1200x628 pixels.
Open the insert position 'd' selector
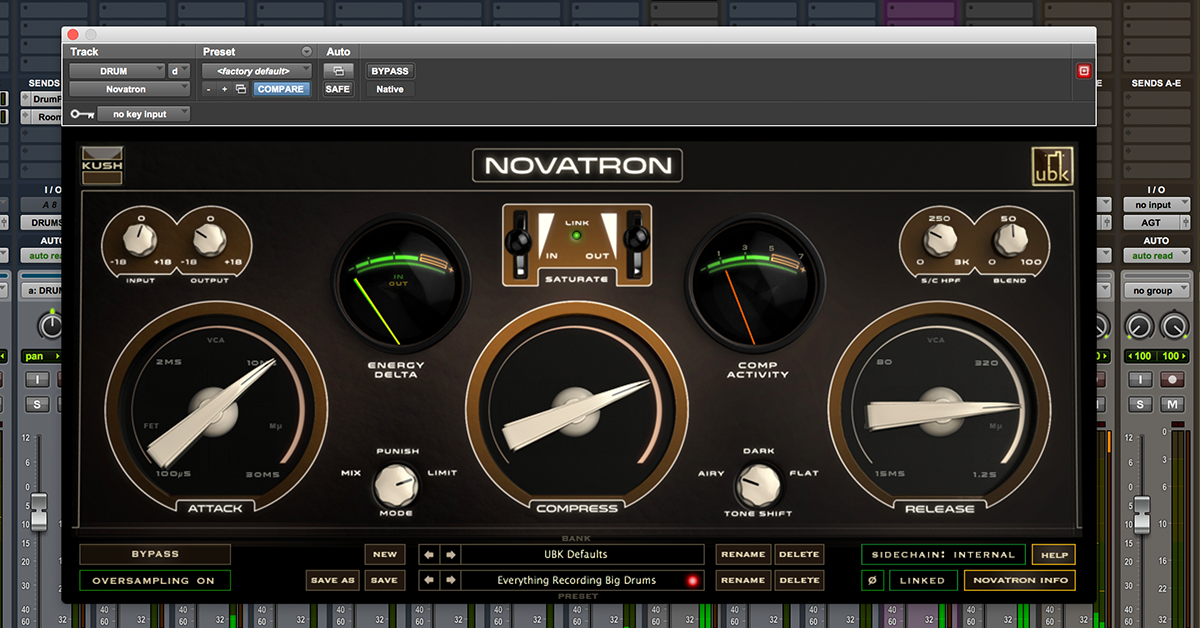pyautogui.click(x=178, y=71)
